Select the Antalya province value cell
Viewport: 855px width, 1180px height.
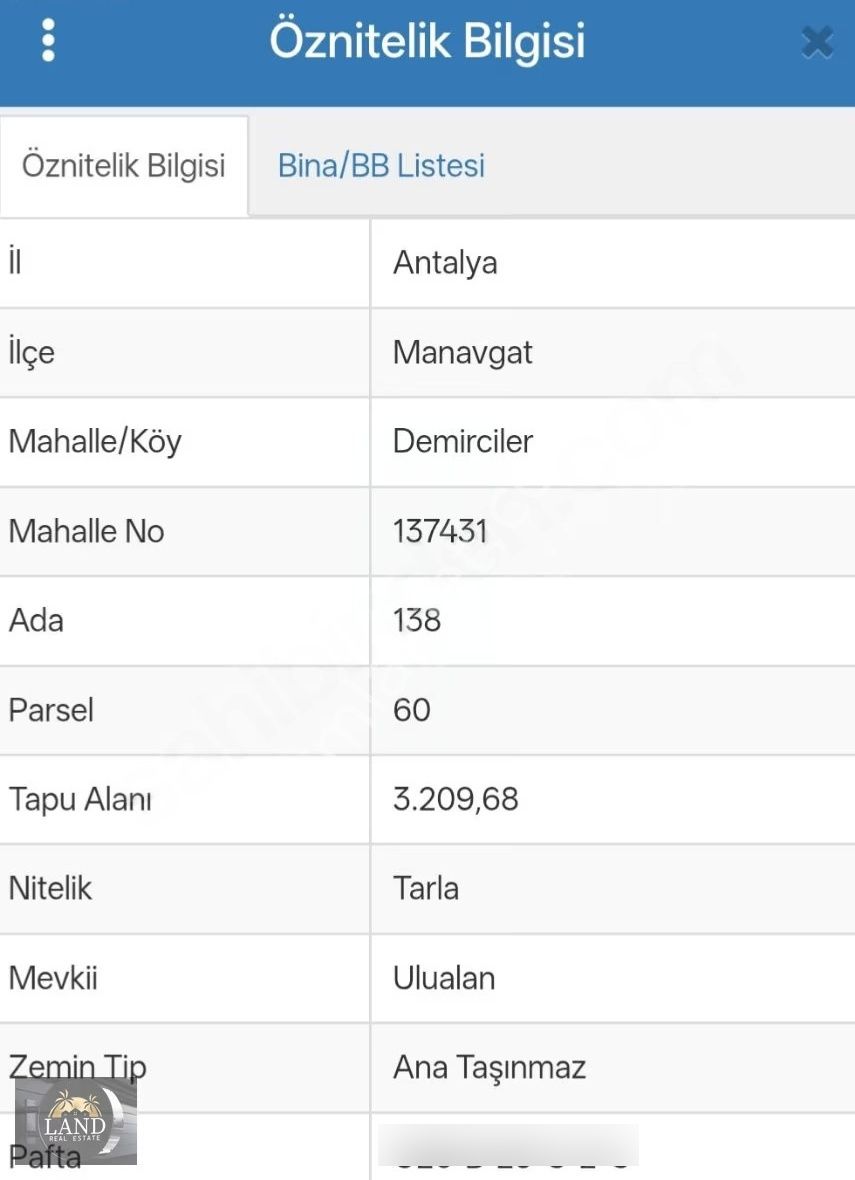tap(444, 263)
